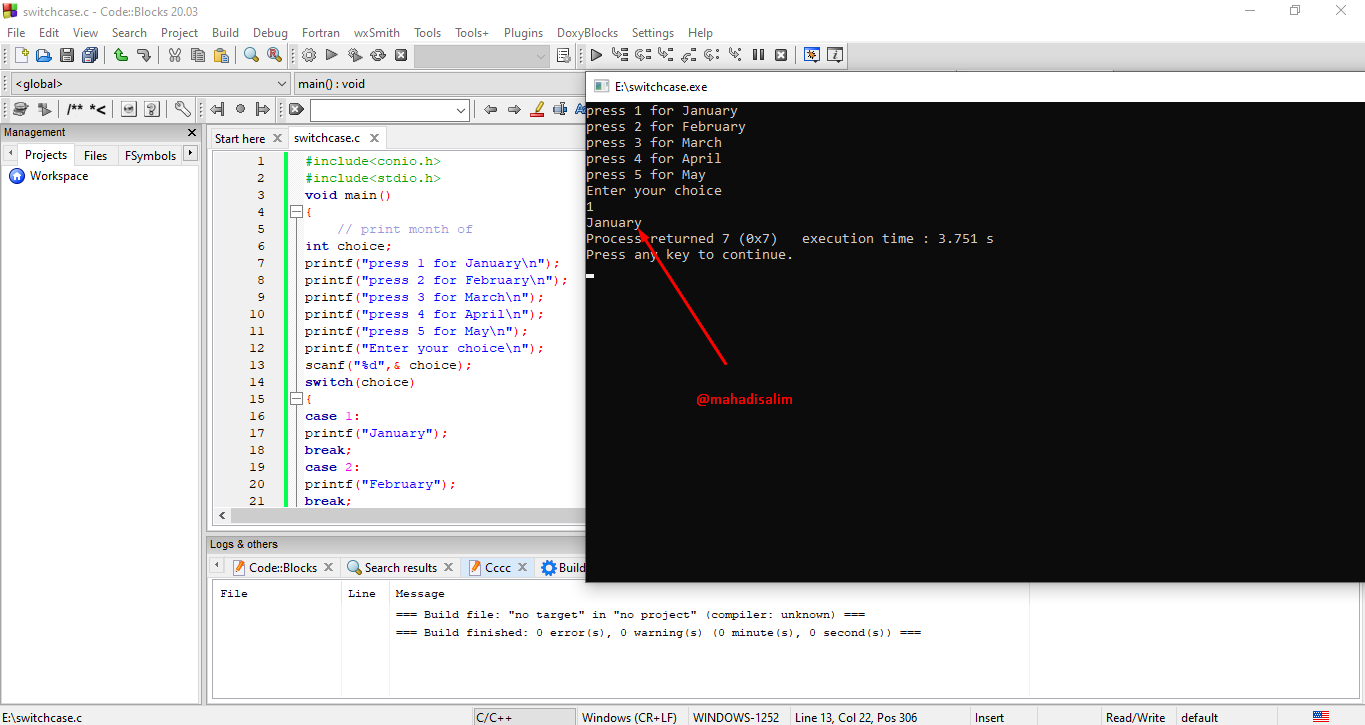Copy the selection using toolbar icon
This screenshot has width=1365, height=725.
pos(198,56)
